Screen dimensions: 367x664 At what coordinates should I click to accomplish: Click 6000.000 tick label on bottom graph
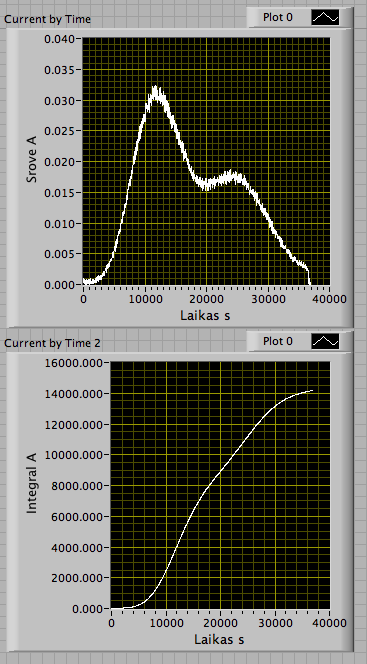click(x=77, y=517)
